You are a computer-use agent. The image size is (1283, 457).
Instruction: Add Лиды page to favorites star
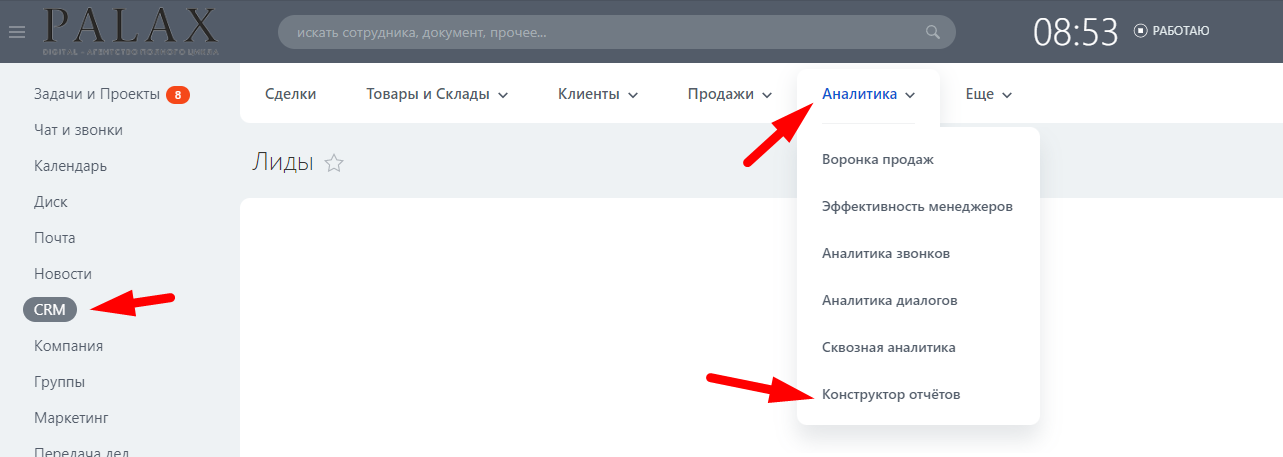click(334, 163)
